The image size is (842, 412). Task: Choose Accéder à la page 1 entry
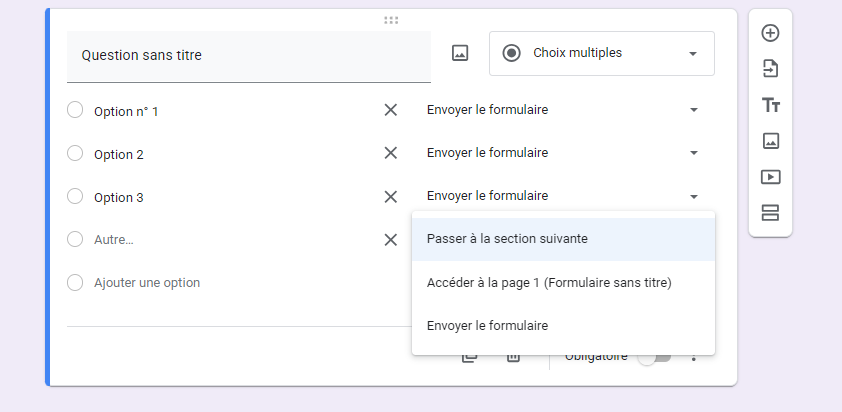pos(563,283)
